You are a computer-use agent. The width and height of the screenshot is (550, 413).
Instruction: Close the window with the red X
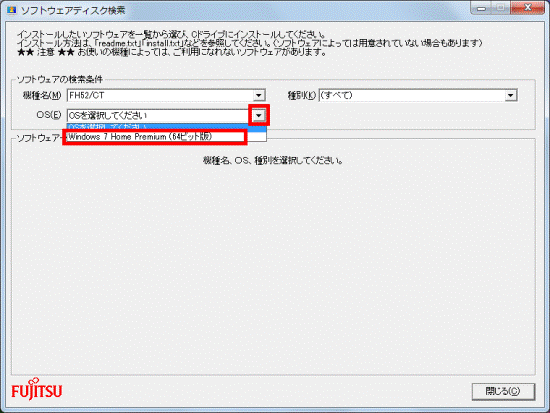click(x=527, y=8)
